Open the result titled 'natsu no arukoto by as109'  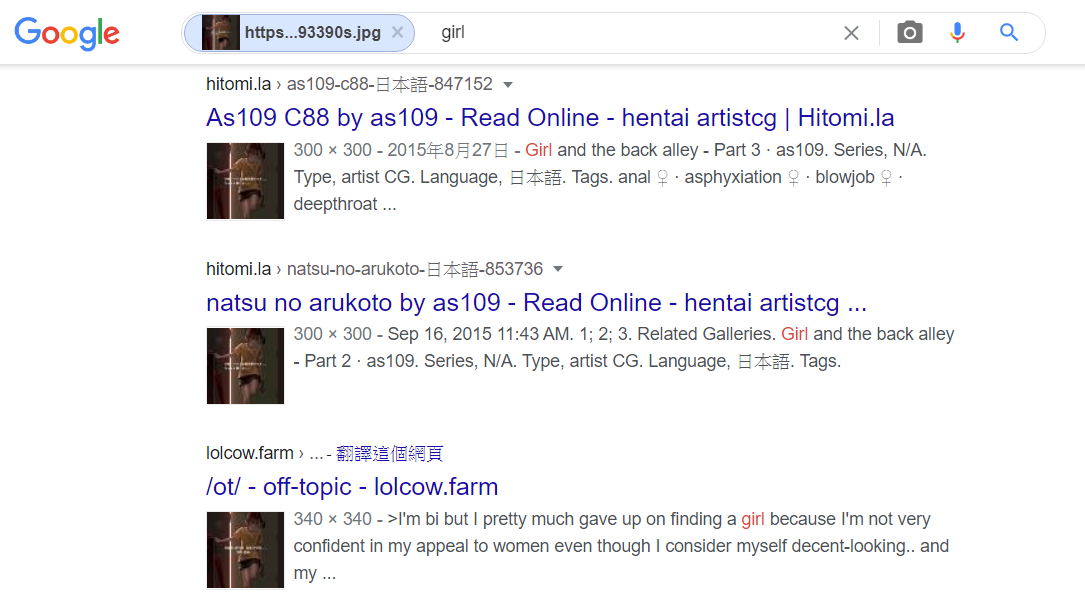[x=536, y=302]
